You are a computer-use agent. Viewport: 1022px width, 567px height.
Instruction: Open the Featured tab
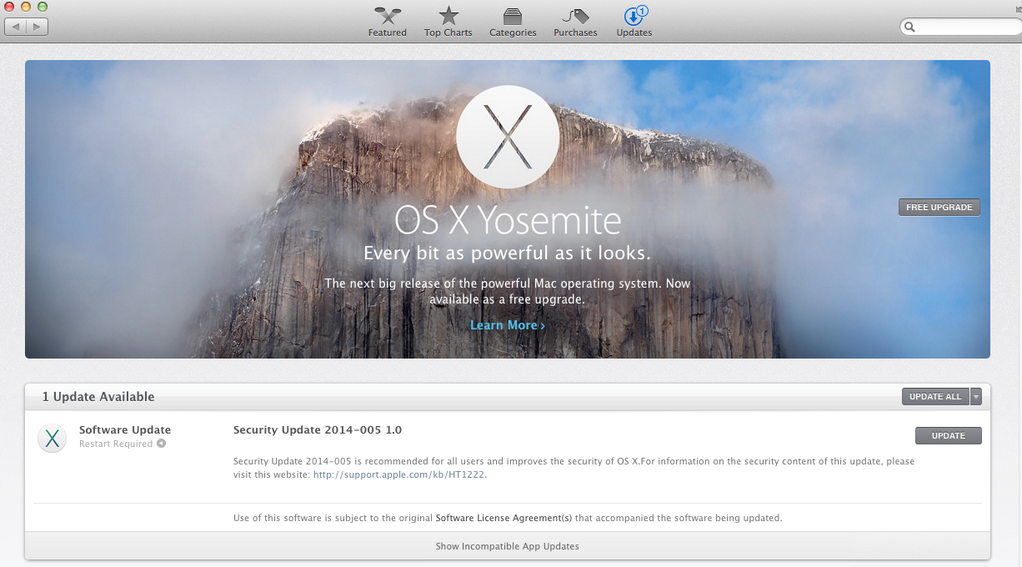click(x=387, y=22)
